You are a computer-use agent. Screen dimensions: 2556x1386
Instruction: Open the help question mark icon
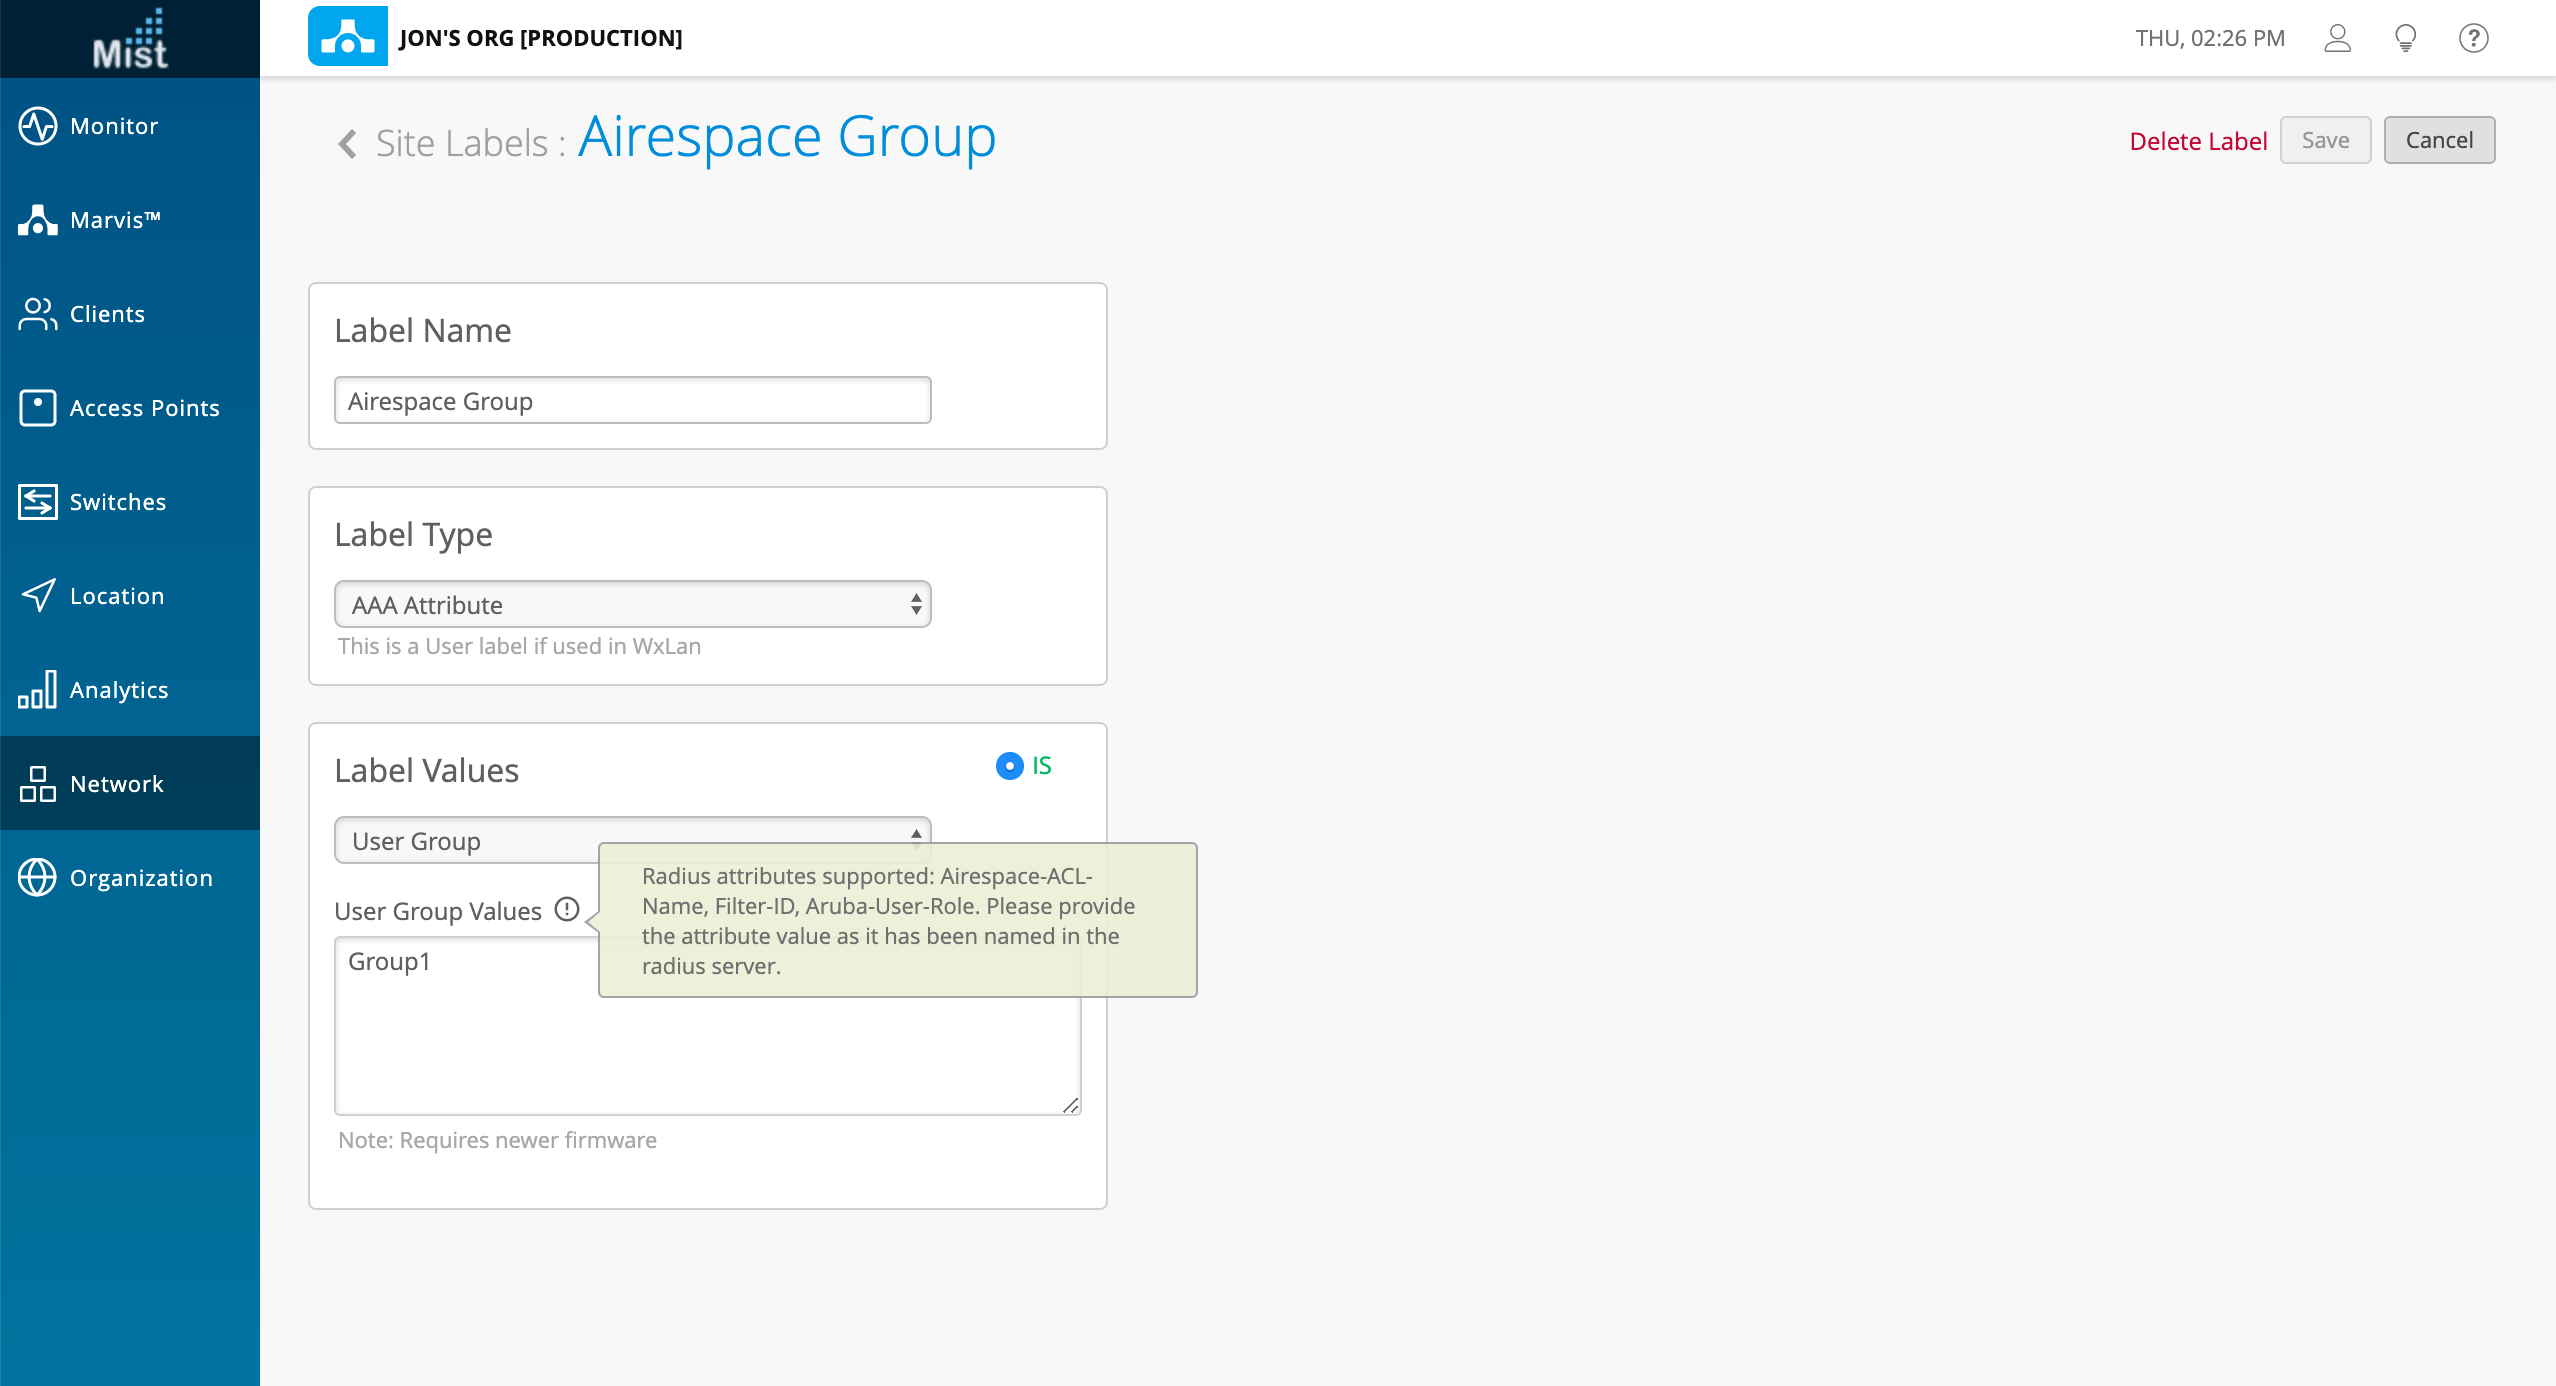click(2473, 38)
